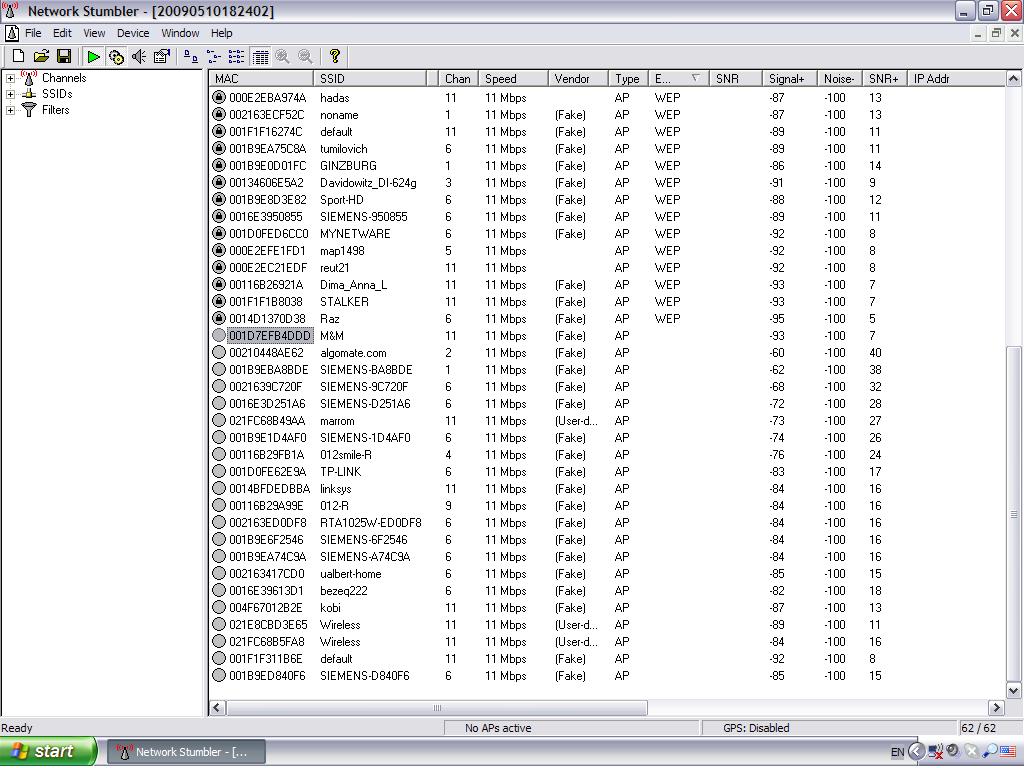Click the speaker sound toolbar icon

(138, 57)
